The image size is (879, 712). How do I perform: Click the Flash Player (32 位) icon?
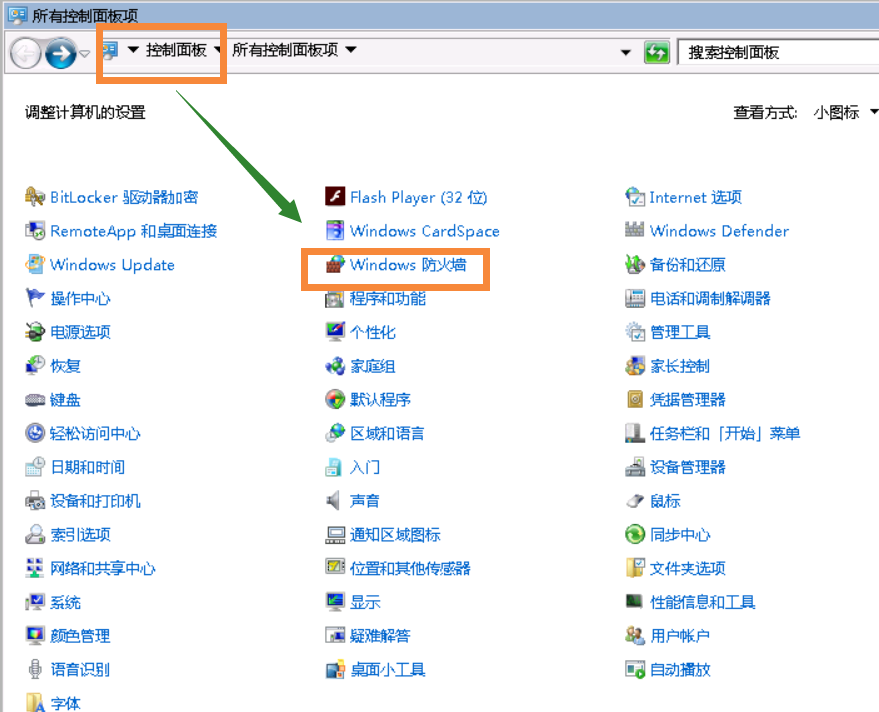pos(335,197)
